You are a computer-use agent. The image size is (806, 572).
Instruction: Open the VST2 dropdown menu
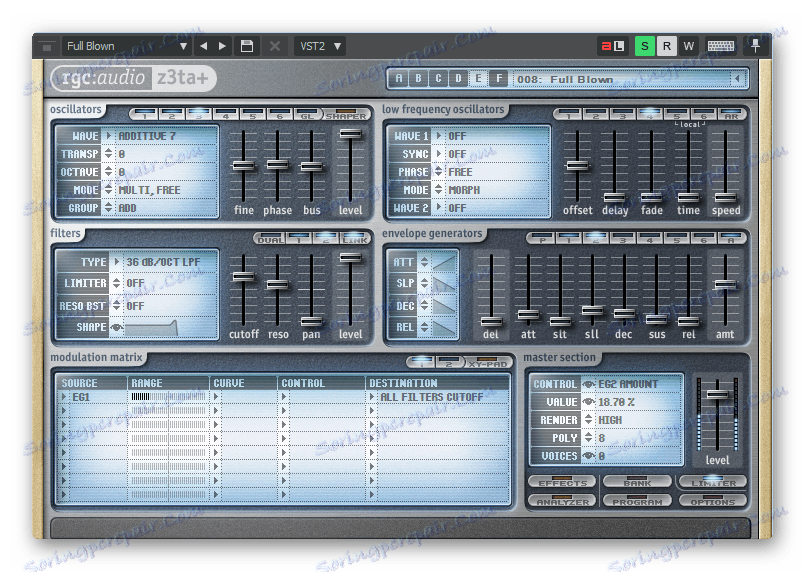pyautogui.click(x=320, y=46)
